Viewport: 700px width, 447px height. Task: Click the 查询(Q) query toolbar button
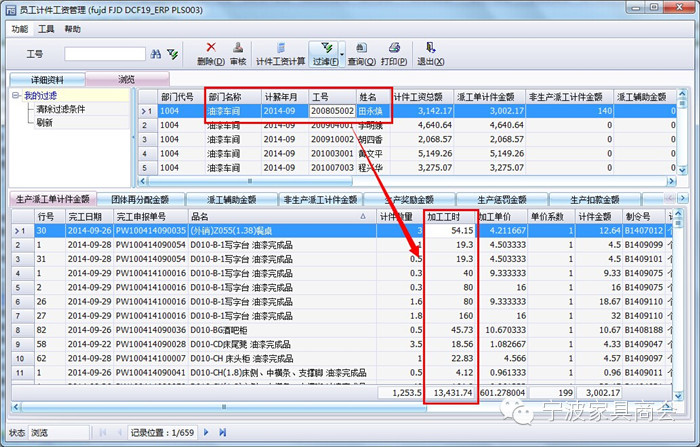coord(361,54)
